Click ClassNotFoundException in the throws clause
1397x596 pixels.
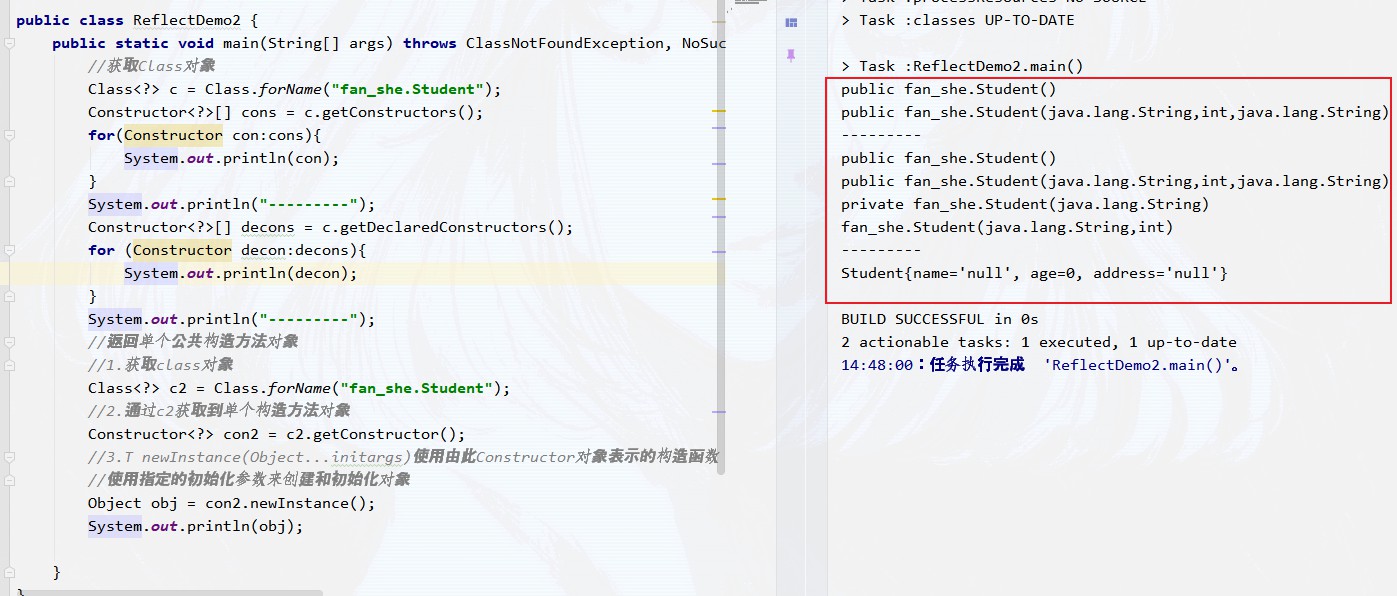(x=565, y=43)
